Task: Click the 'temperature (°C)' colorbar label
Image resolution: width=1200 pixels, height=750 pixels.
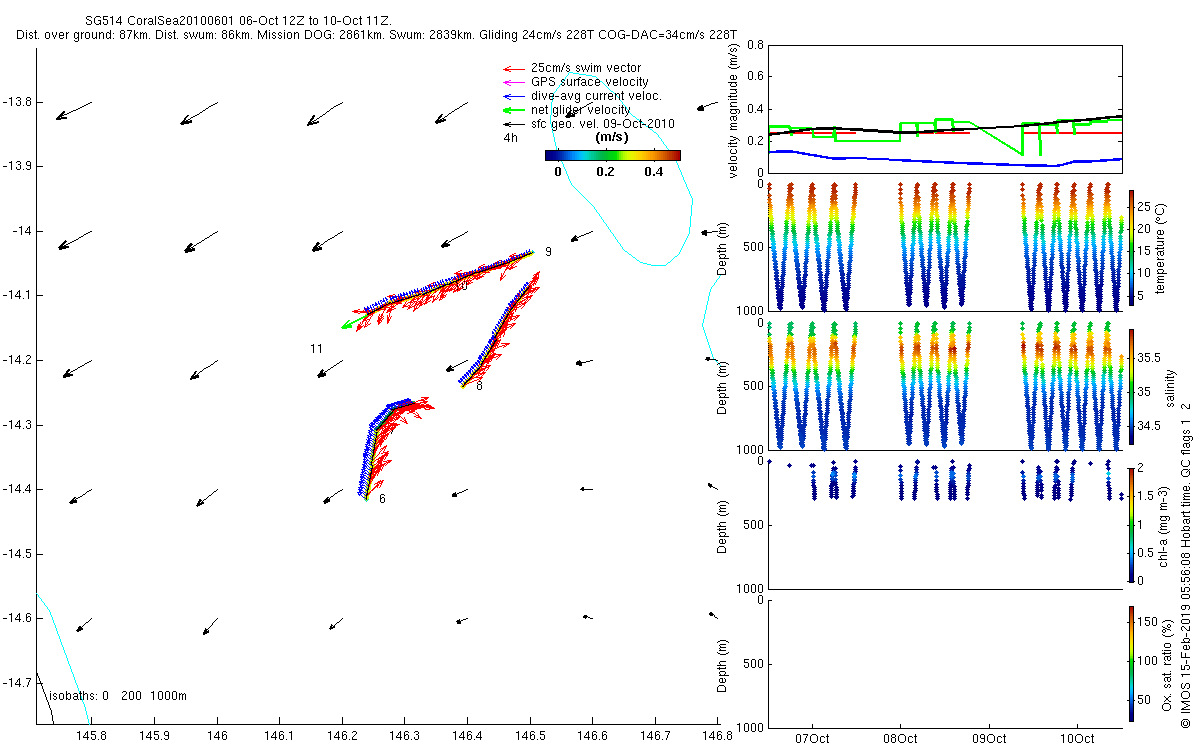Action: tap(1160, 247)
